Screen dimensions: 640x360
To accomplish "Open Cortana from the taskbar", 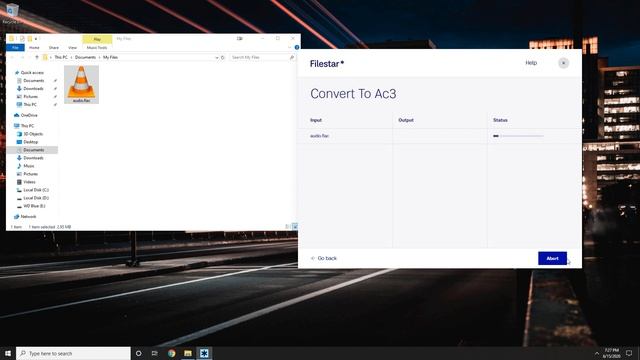I will tap(139, 353).
